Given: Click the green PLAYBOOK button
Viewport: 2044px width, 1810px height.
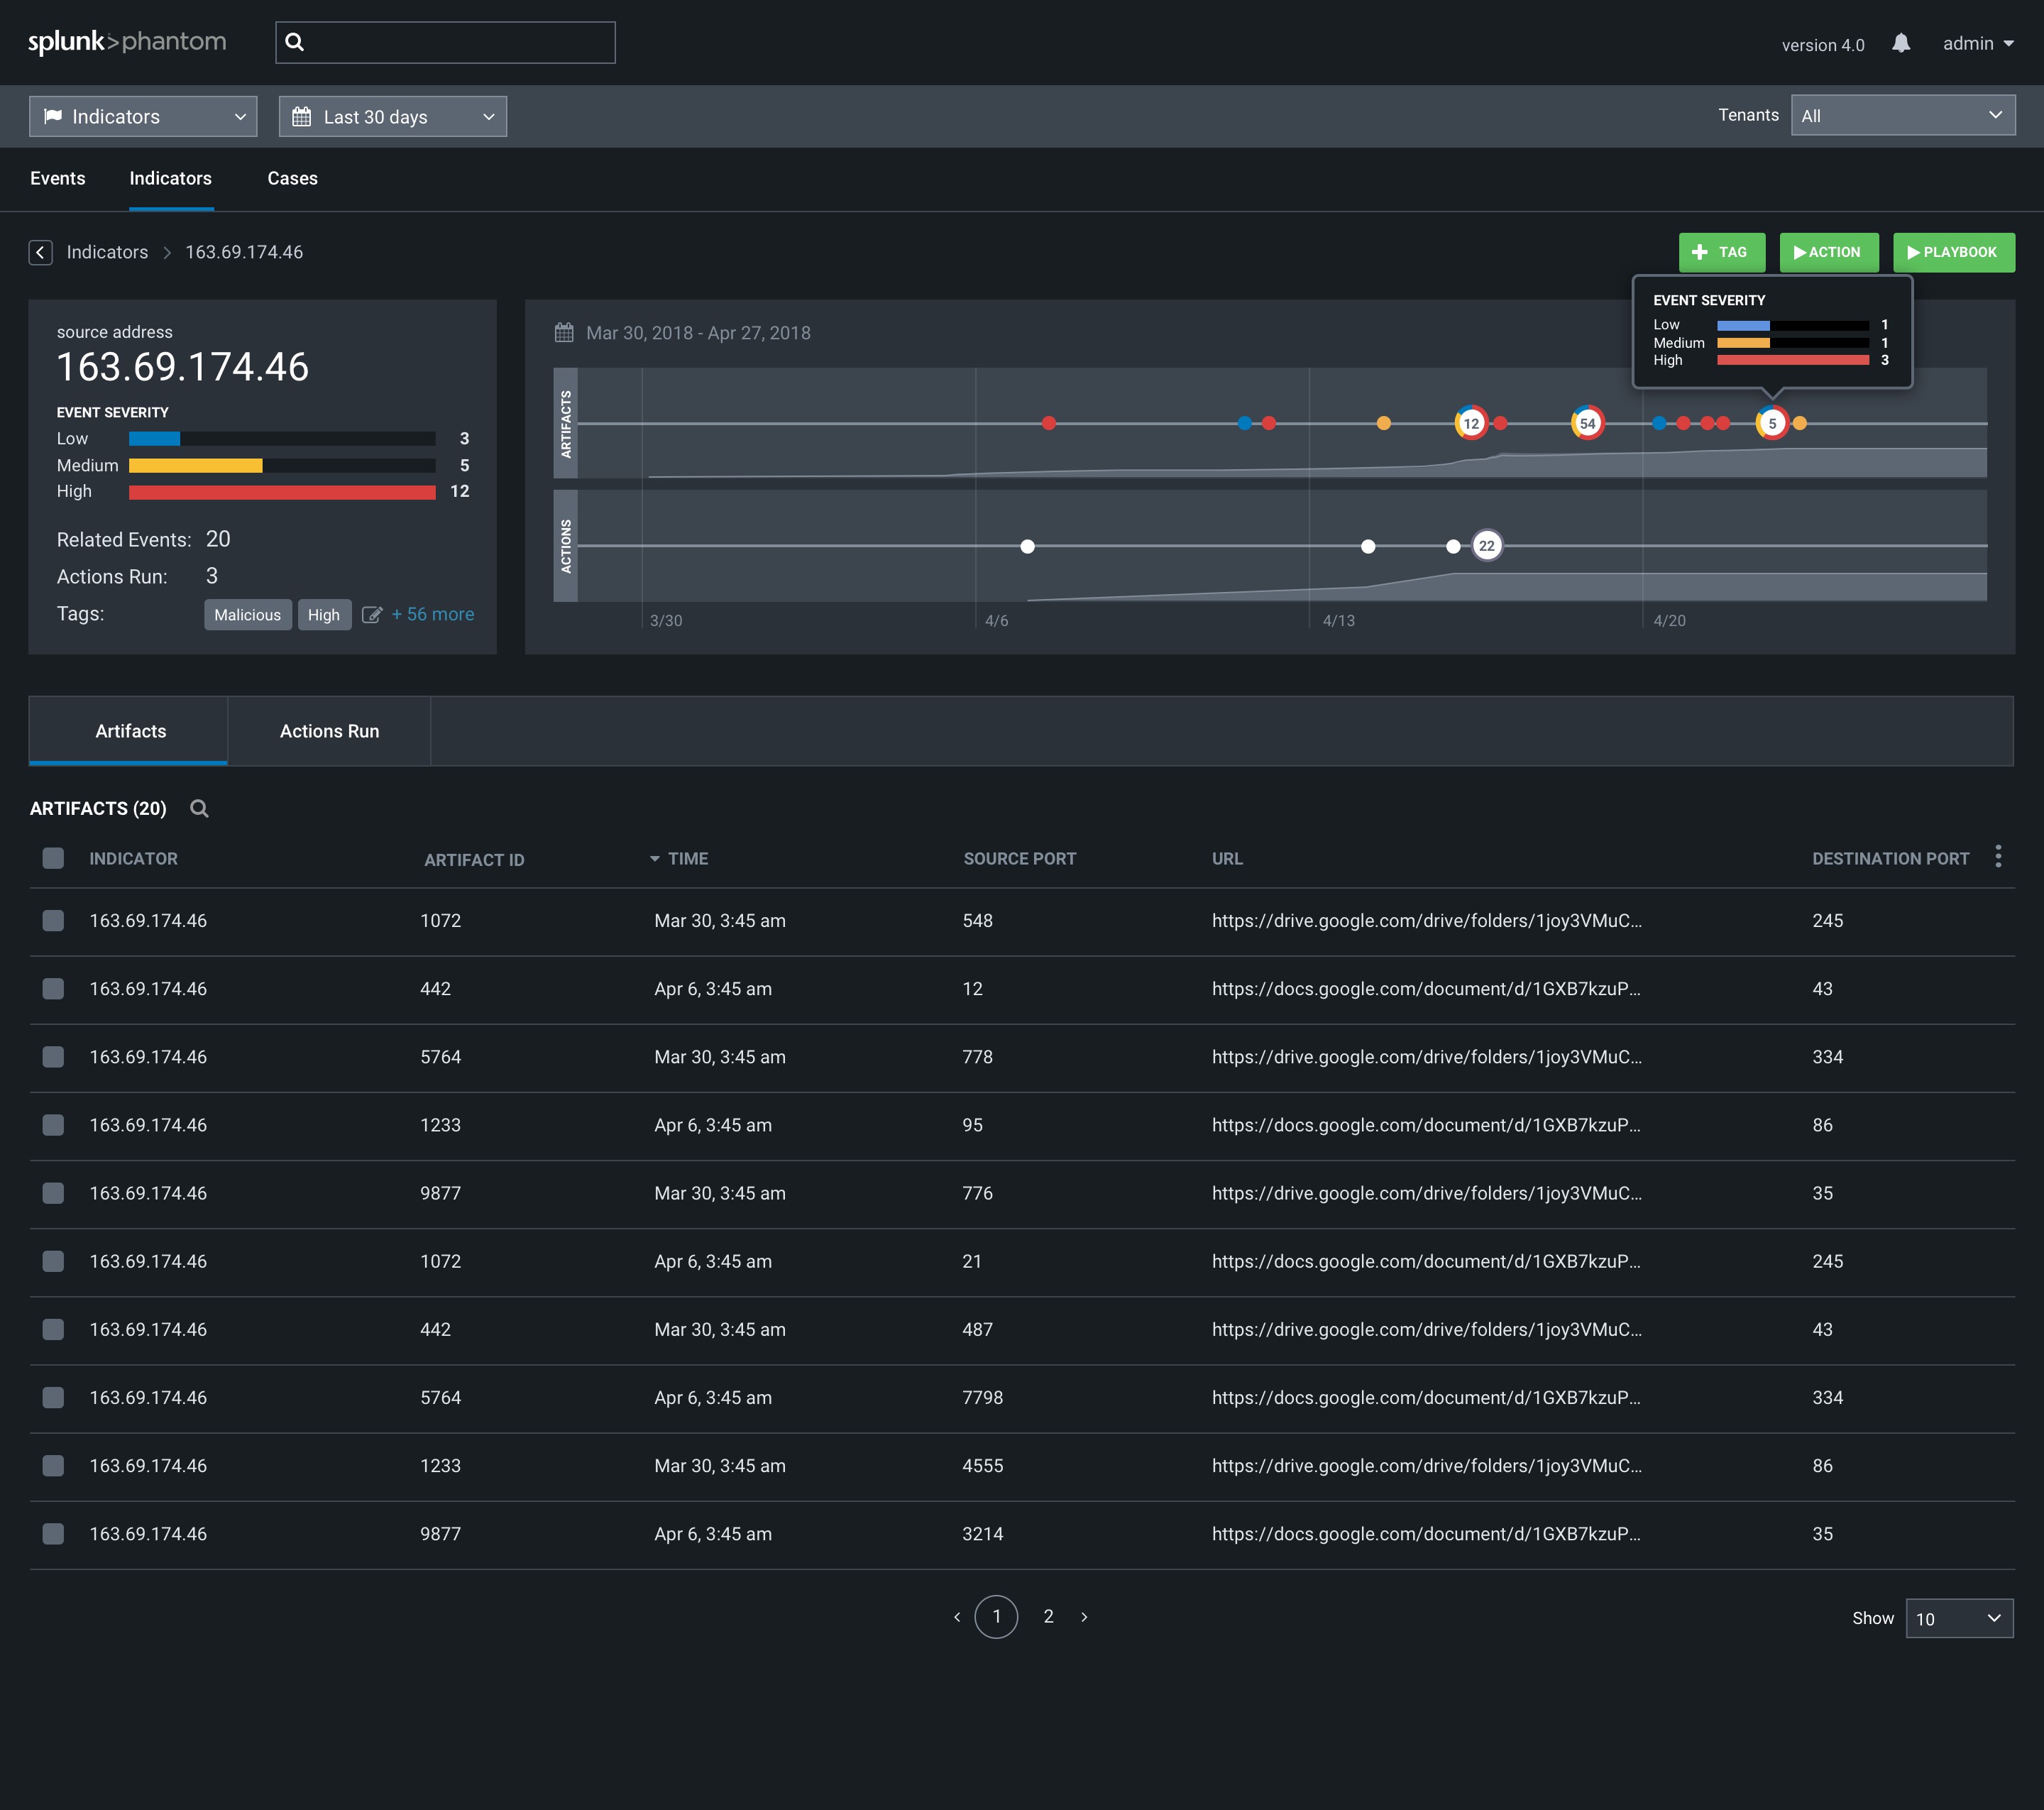Looking at the screenshot, I should (x=1953, y=252).
